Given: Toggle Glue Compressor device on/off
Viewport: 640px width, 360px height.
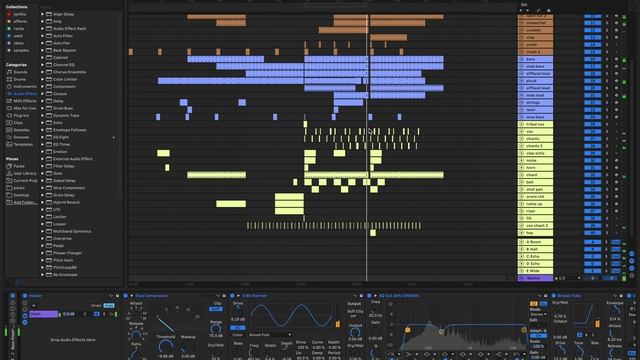Looking at the screenshot, I should pyautogui.click(x=126, y=296).
